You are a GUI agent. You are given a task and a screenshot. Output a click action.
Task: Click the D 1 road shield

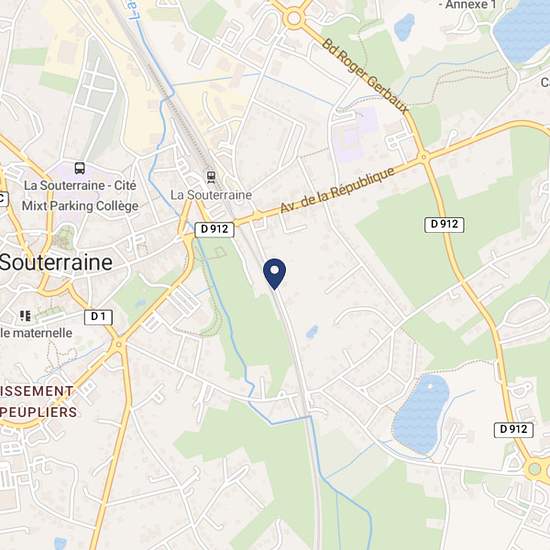pos(98,317)
